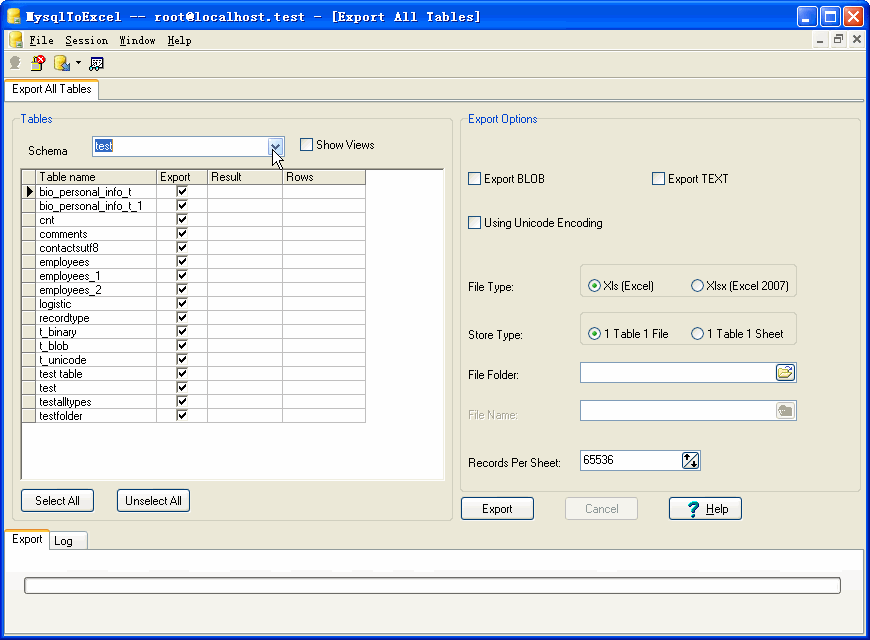This screenshot has width=870, height=640.
Task: Toggle Using Unicode Encoding checkbox
Action: click(474, 223)
